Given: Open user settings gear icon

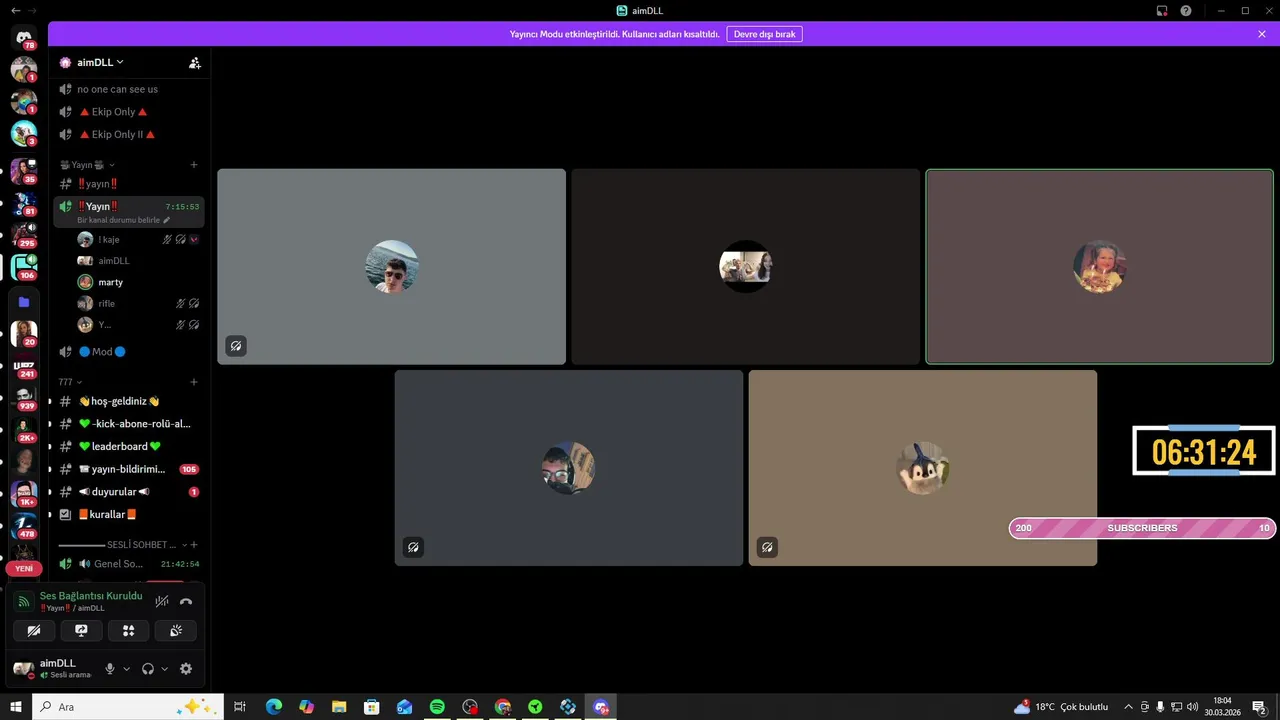Looking at the screenshot, I should click(x=186, y=669).
